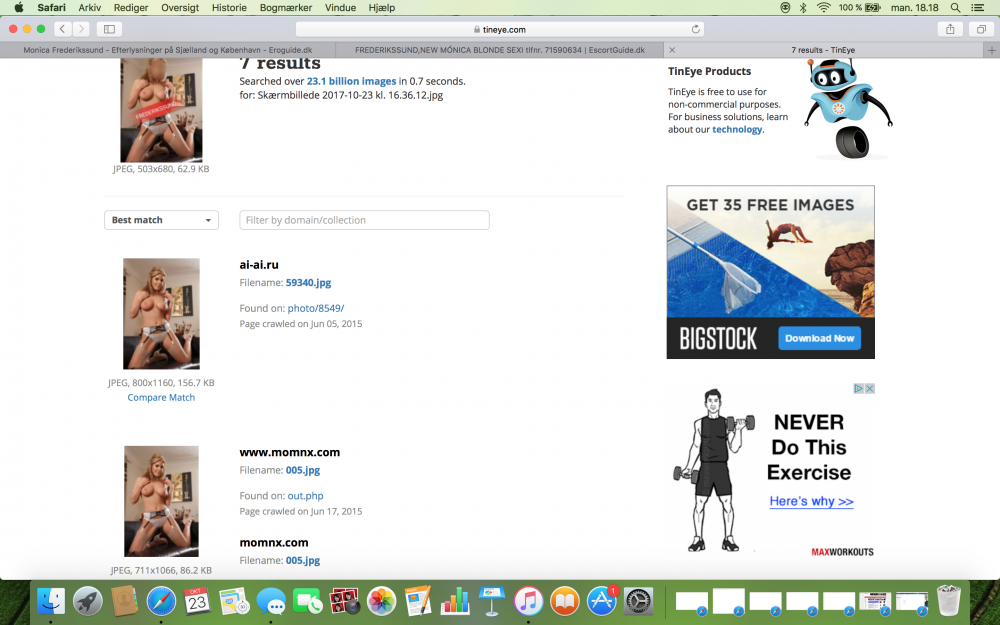This screenshot has height=625, width=1000.
Task: Follow the 'Here's why >>' ad link
Action: pos(811,501)
